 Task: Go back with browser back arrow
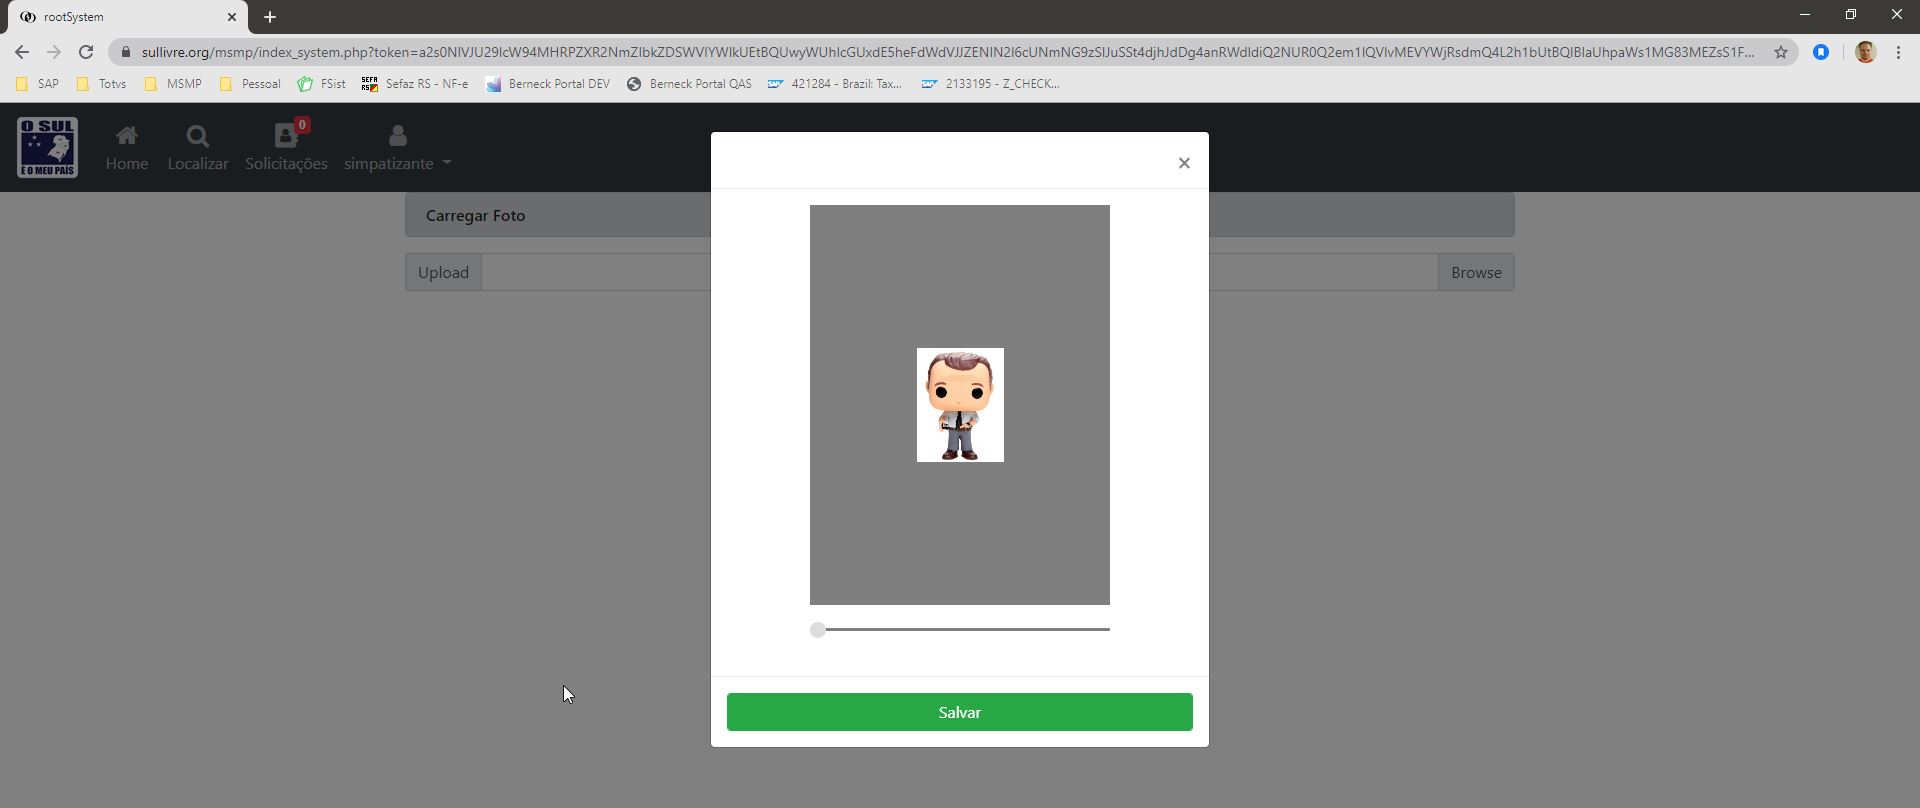(22, 52)
